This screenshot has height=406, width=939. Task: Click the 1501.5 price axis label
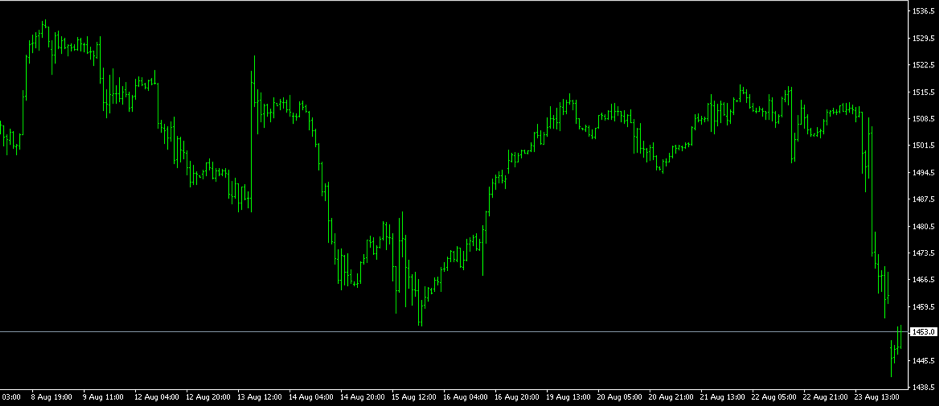924,146
